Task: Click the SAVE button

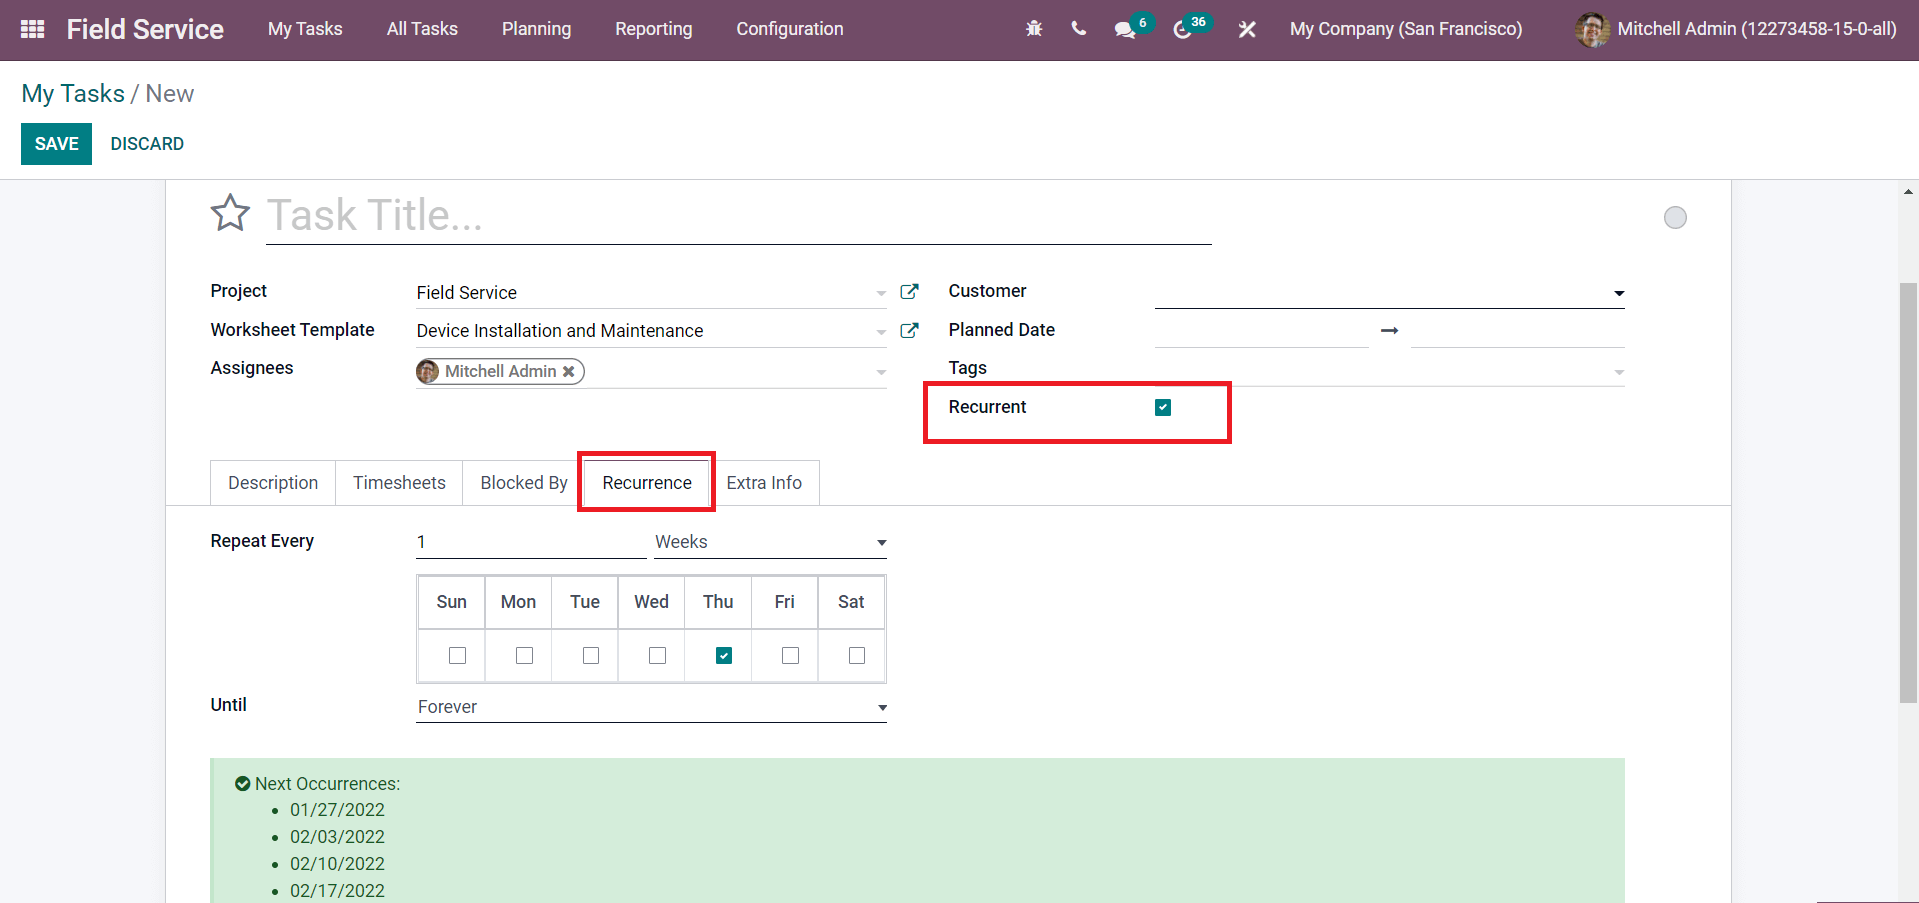Action: pos(56,144)
